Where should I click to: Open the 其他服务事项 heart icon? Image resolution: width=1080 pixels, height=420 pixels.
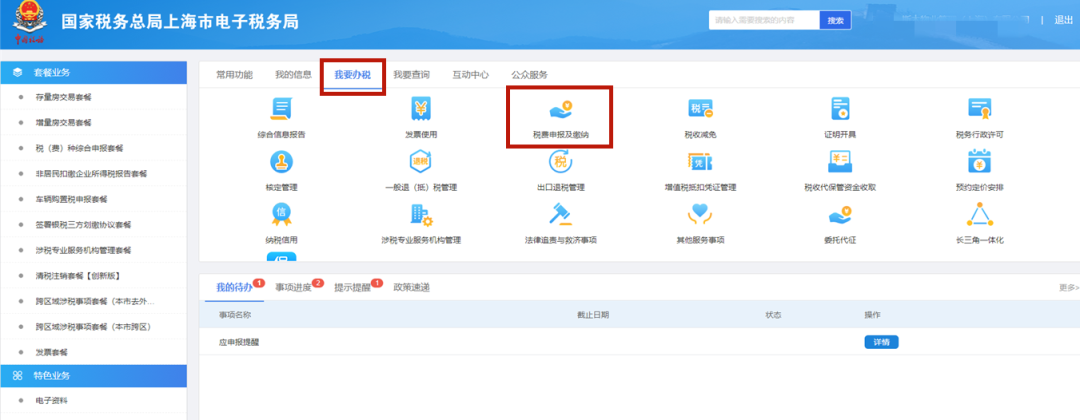tap(700, 215)
